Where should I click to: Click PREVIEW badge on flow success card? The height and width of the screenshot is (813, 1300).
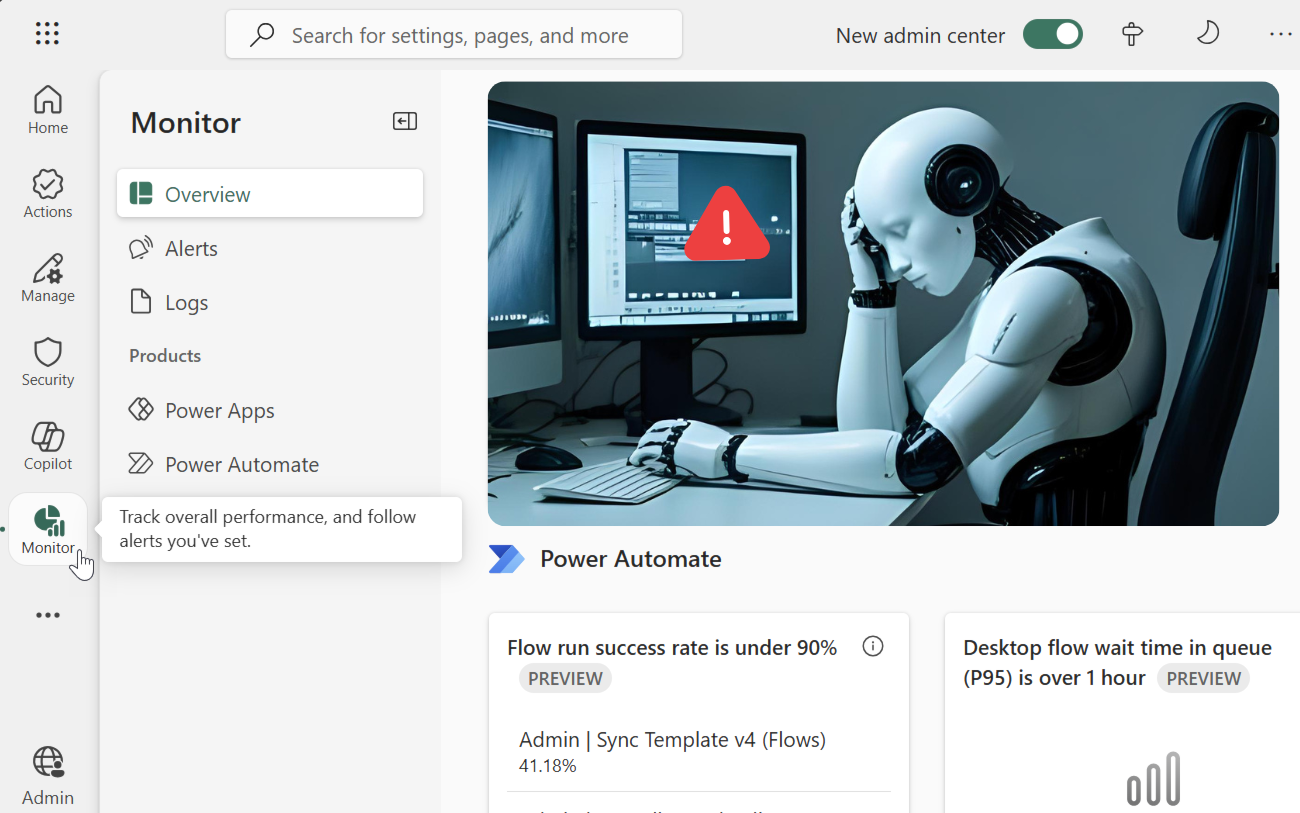point(565,678)
